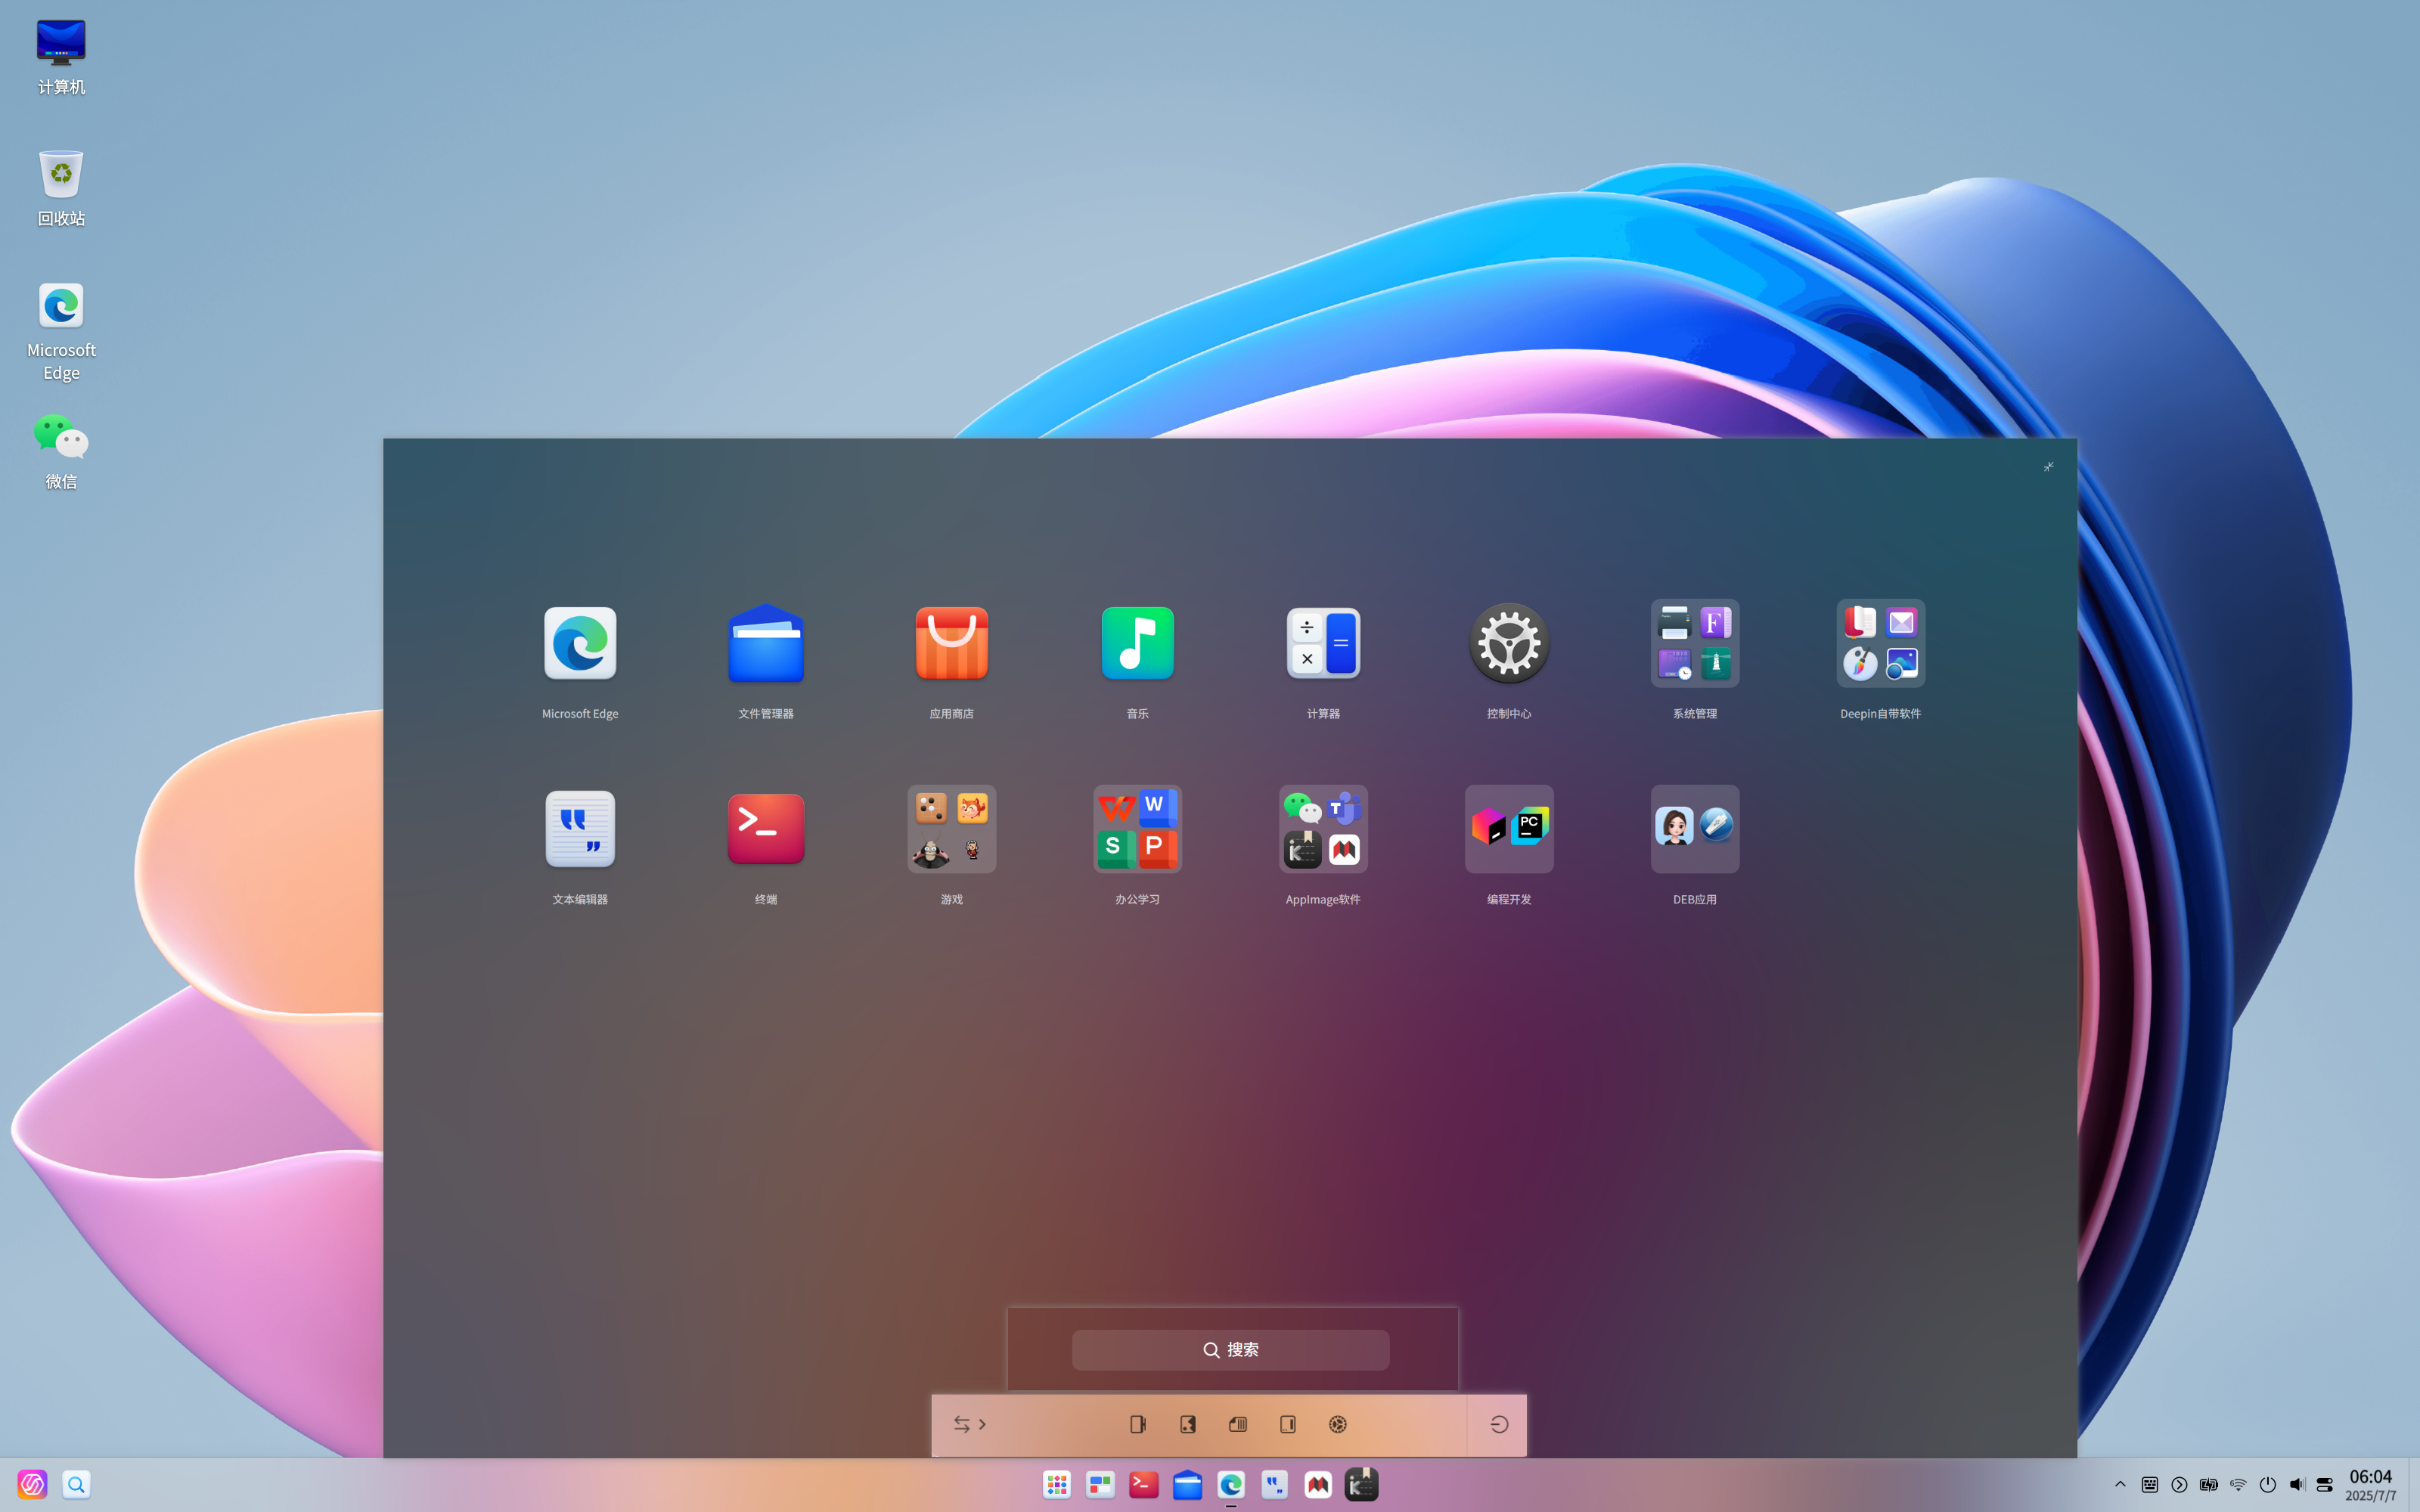Screen dimensions: 2420x1512
Task: Expand the 办公学习 folder
Action: point(1137,828)
